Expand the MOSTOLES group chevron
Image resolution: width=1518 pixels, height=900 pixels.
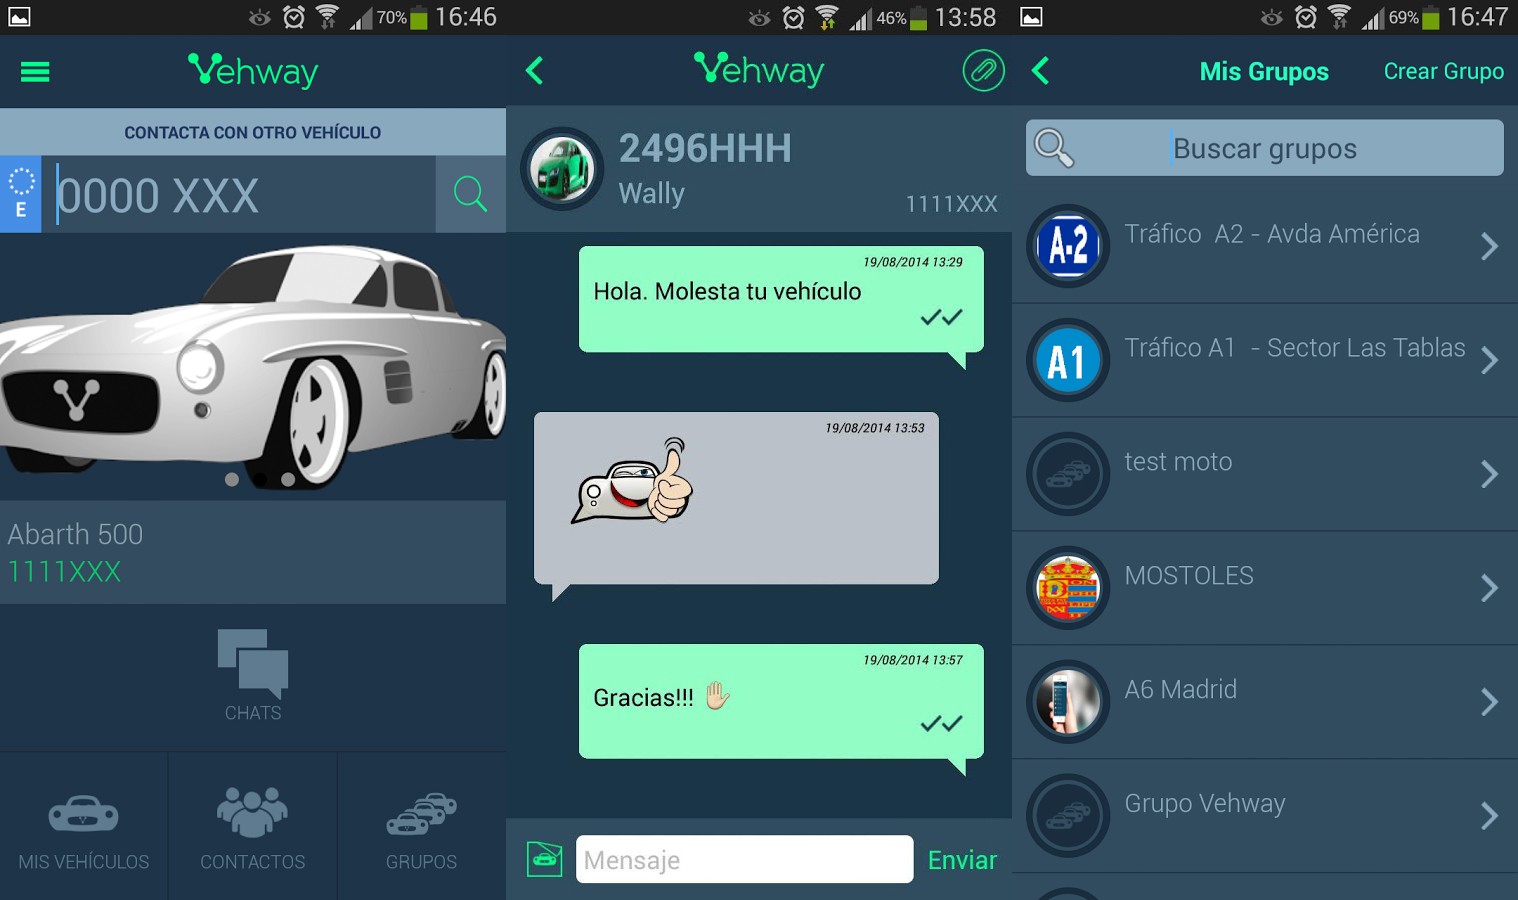click(x=1488, y=588)
